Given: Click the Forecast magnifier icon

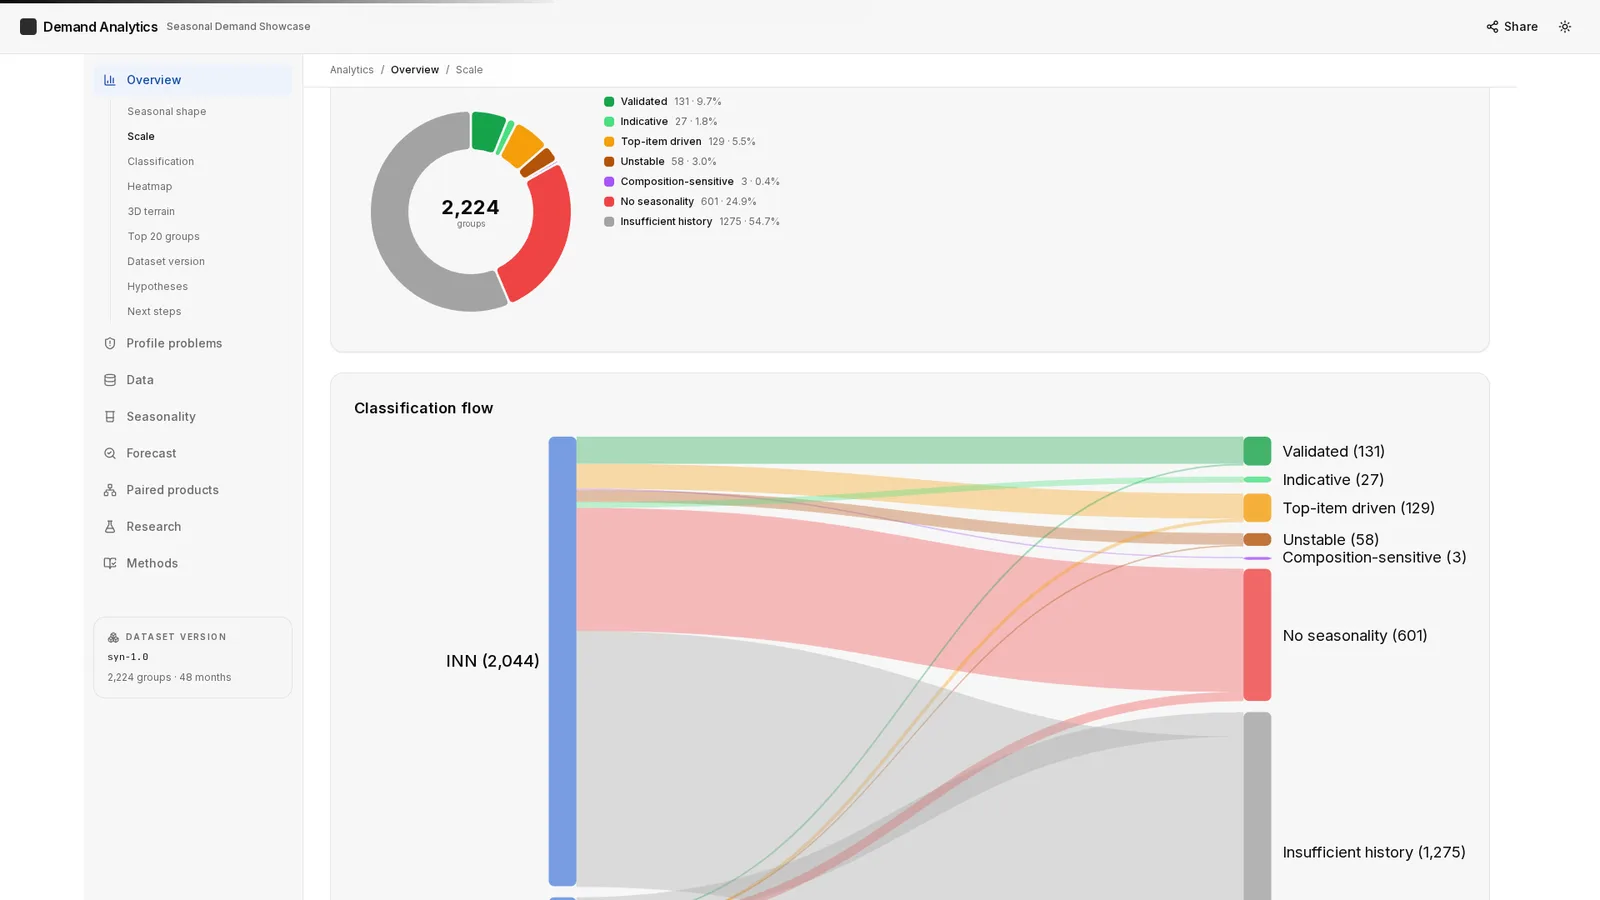Looking at the screenshot, I should coord(110,453).
